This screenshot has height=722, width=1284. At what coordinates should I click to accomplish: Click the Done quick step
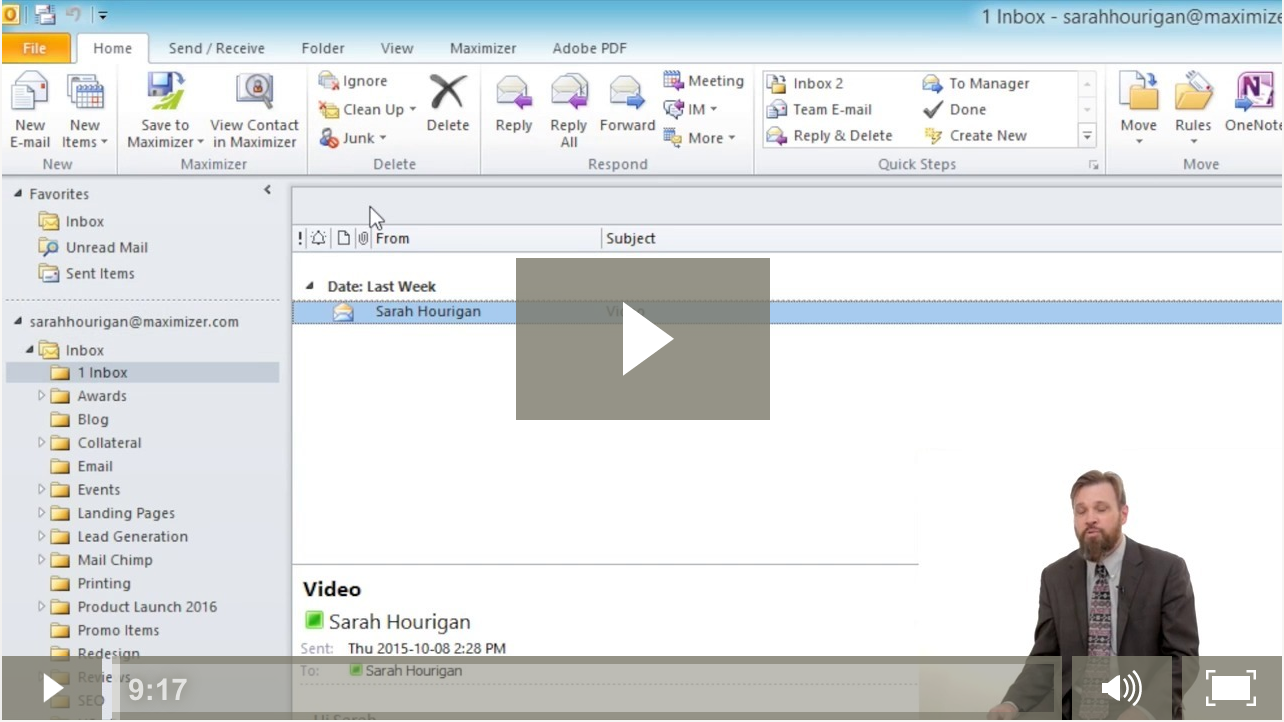tap(955, 109)
